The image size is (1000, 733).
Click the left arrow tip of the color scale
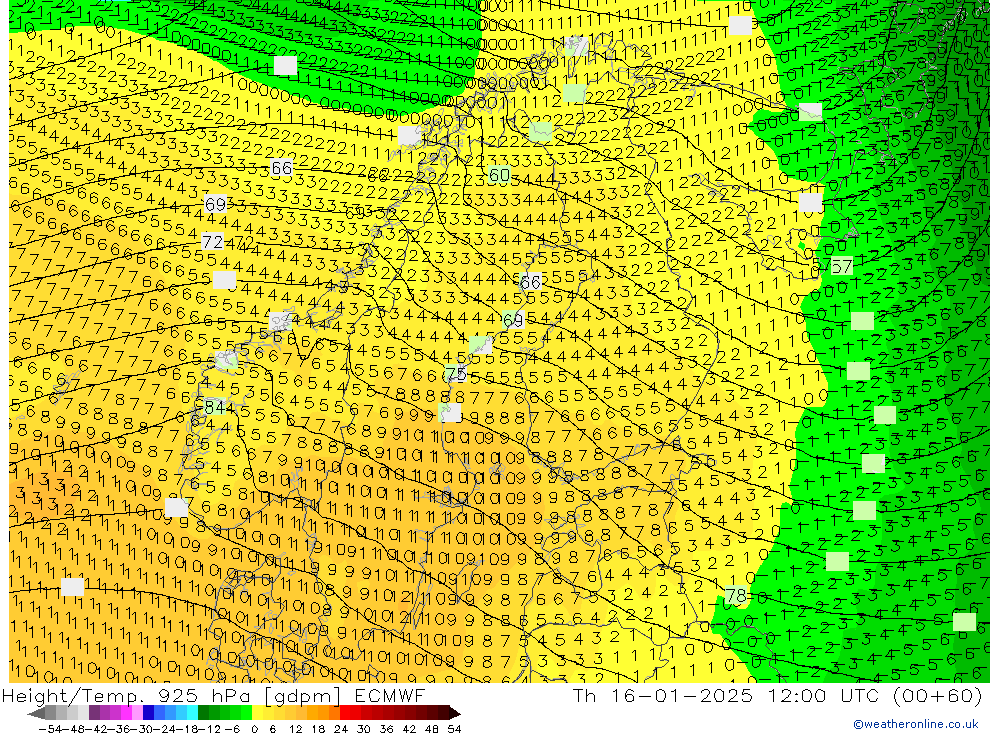[32, 713]
